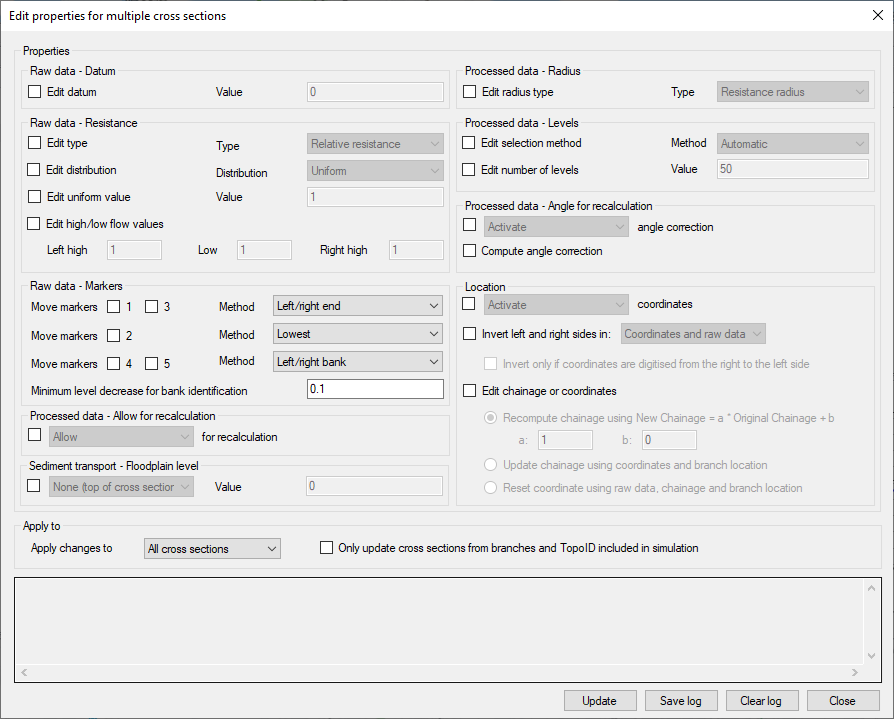The height and width of the screenshot is (719, 894).
Task: Click the Close button
Action: click(843, 701)
